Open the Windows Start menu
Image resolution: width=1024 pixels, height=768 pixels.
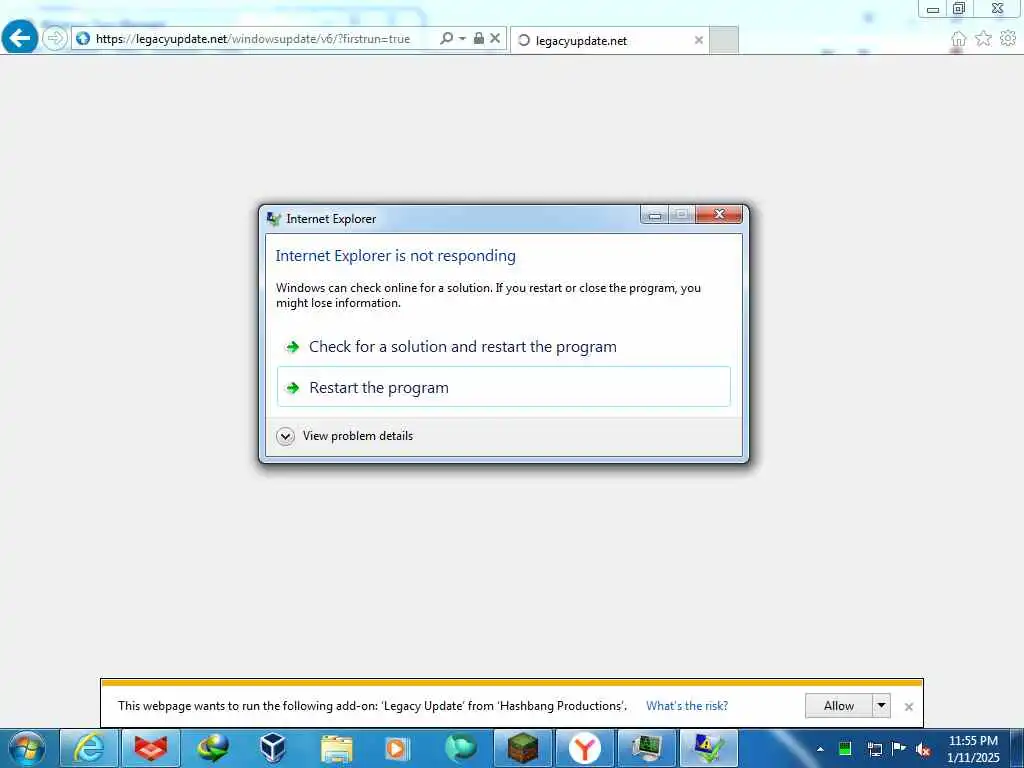[27, 748]
